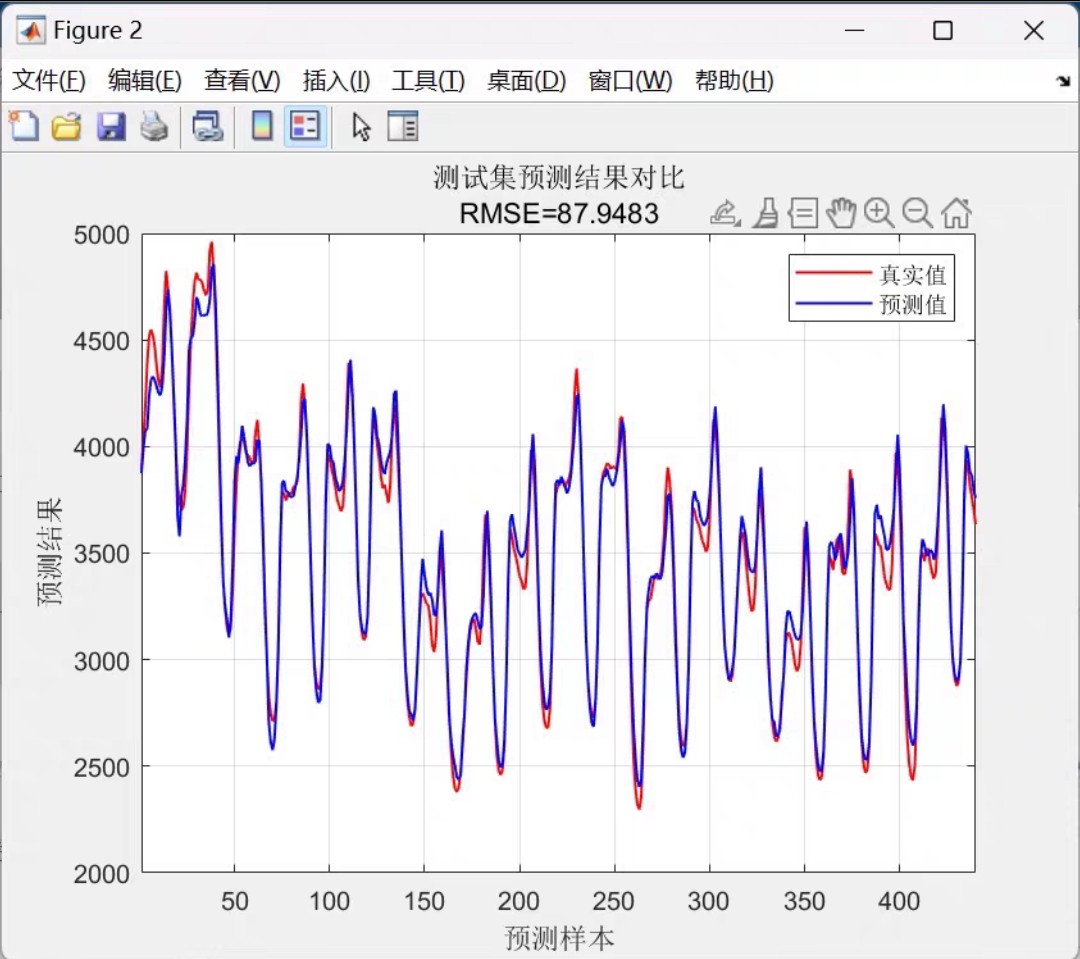Open the 帮助(H) menu

pos(734,81)
